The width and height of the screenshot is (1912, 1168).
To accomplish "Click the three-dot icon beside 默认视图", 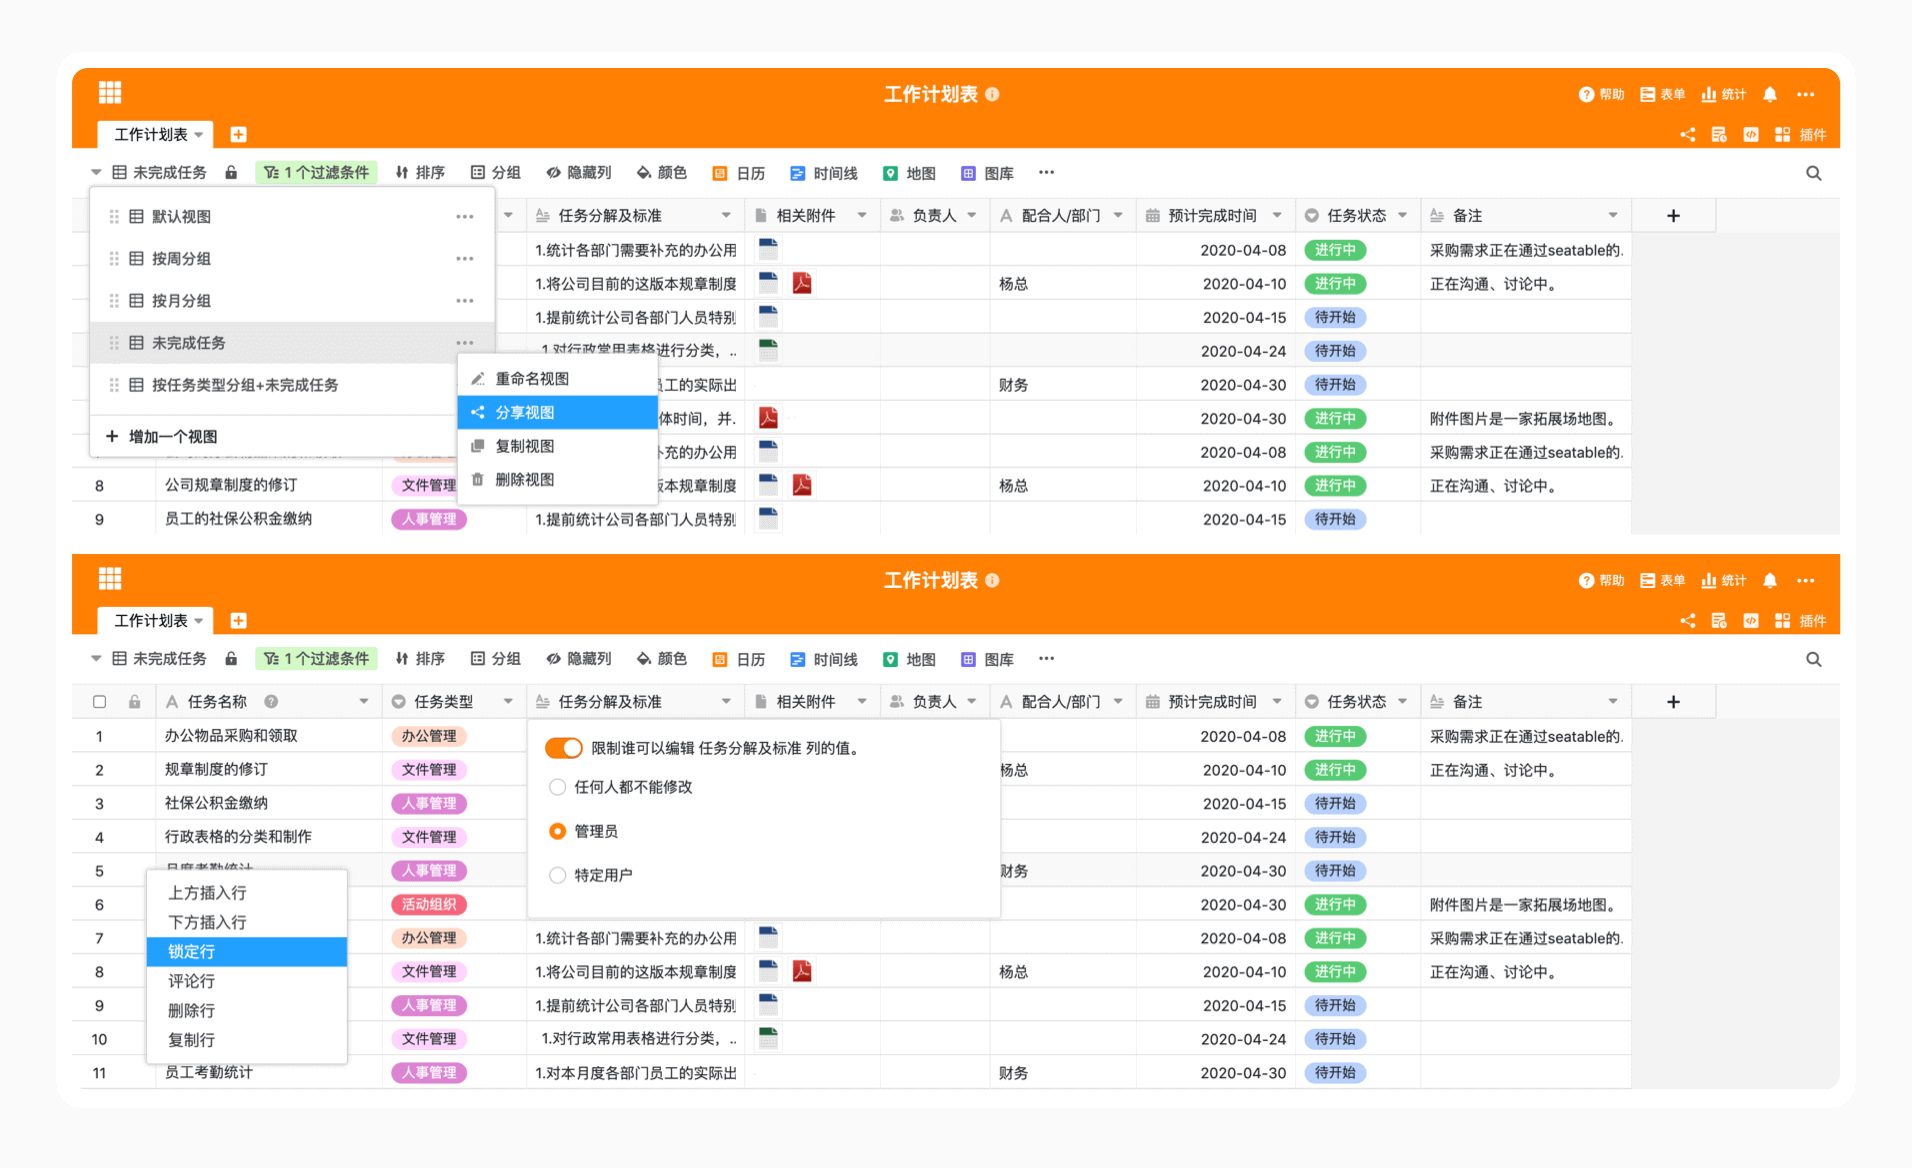I will (464, 217).
